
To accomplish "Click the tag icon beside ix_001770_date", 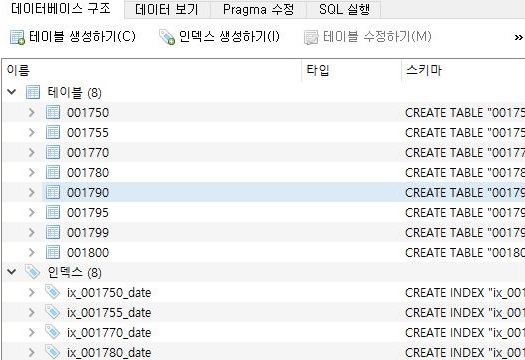I will (x=53, y=332).
